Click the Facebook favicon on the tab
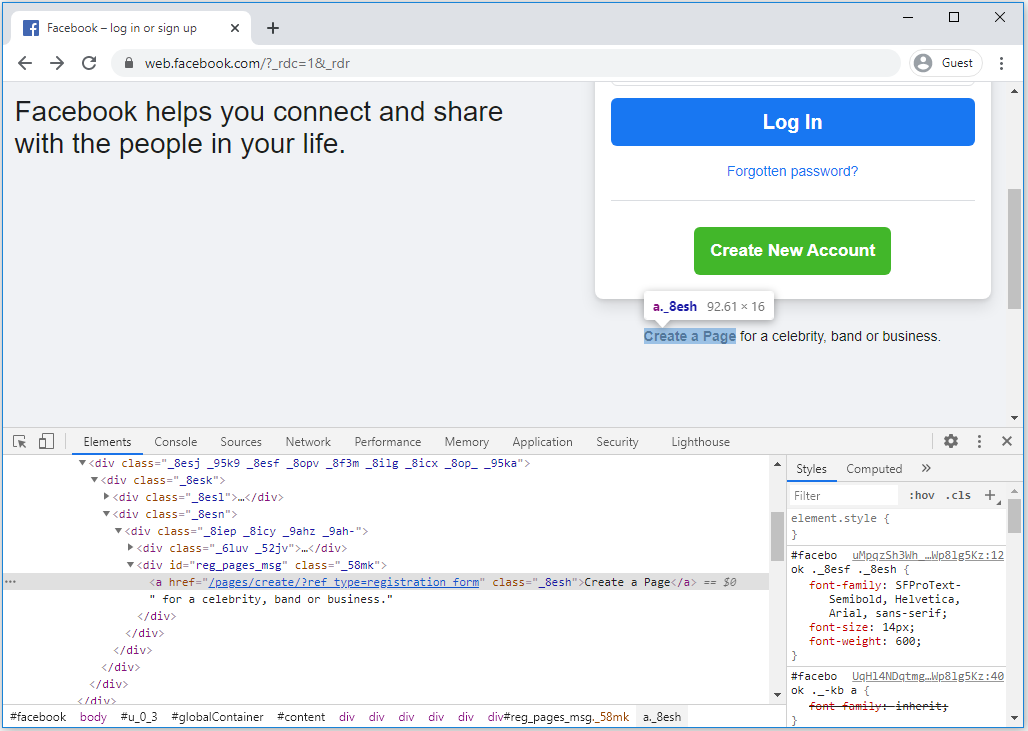The width and height of the screenshot is (1028, 731). click(x=31, y=28)
